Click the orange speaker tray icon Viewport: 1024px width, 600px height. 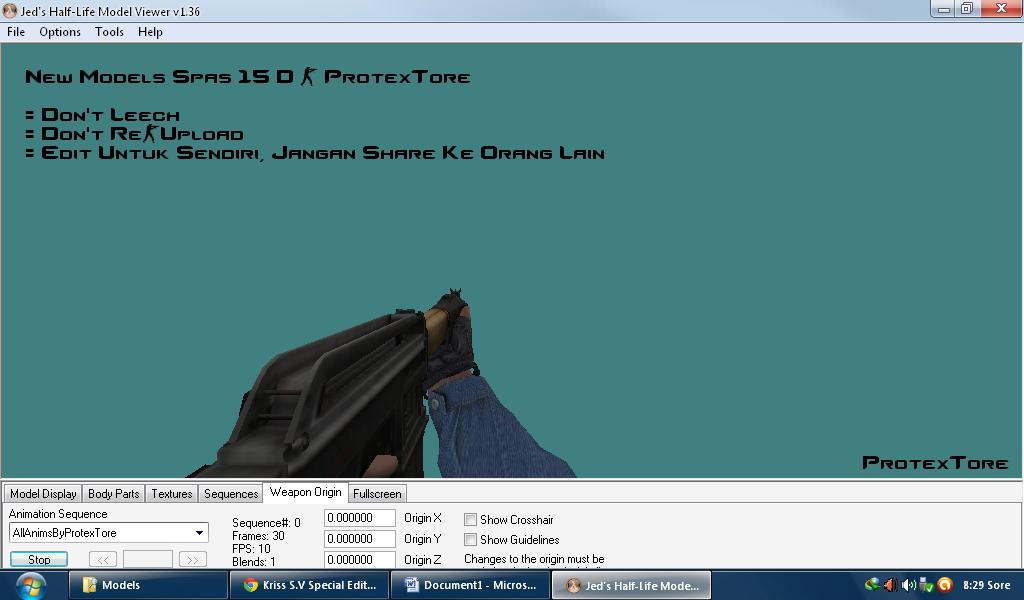click(x=890, y=585)
